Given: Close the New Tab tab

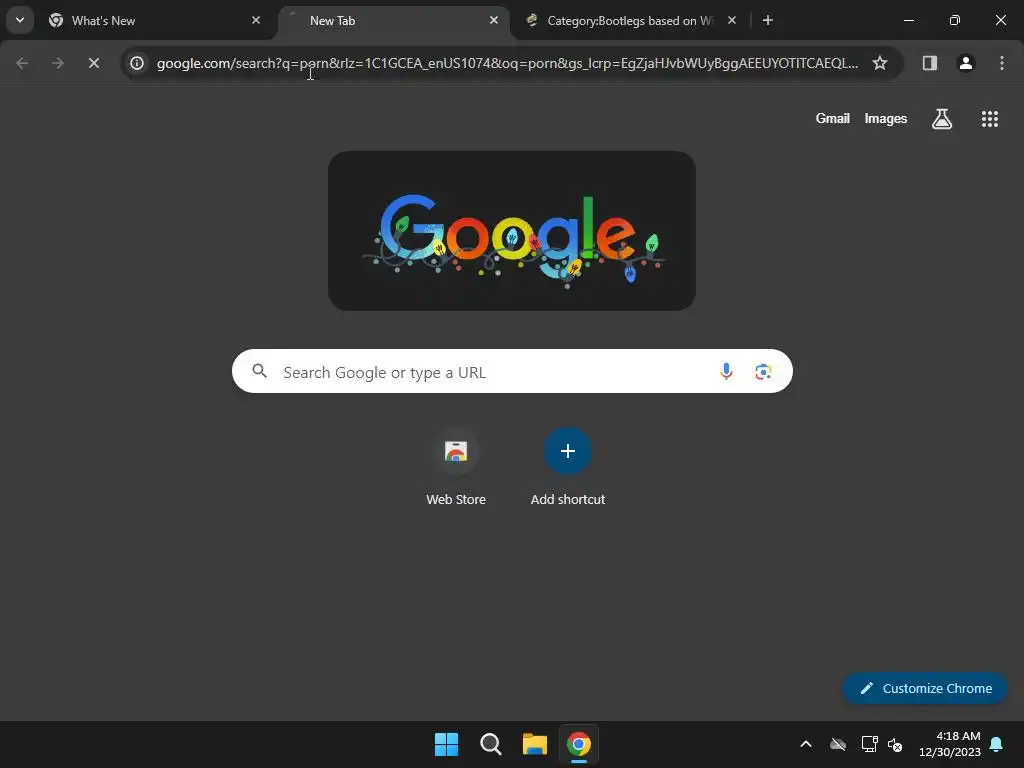Looking at the screenshot, I should (494, 21).
